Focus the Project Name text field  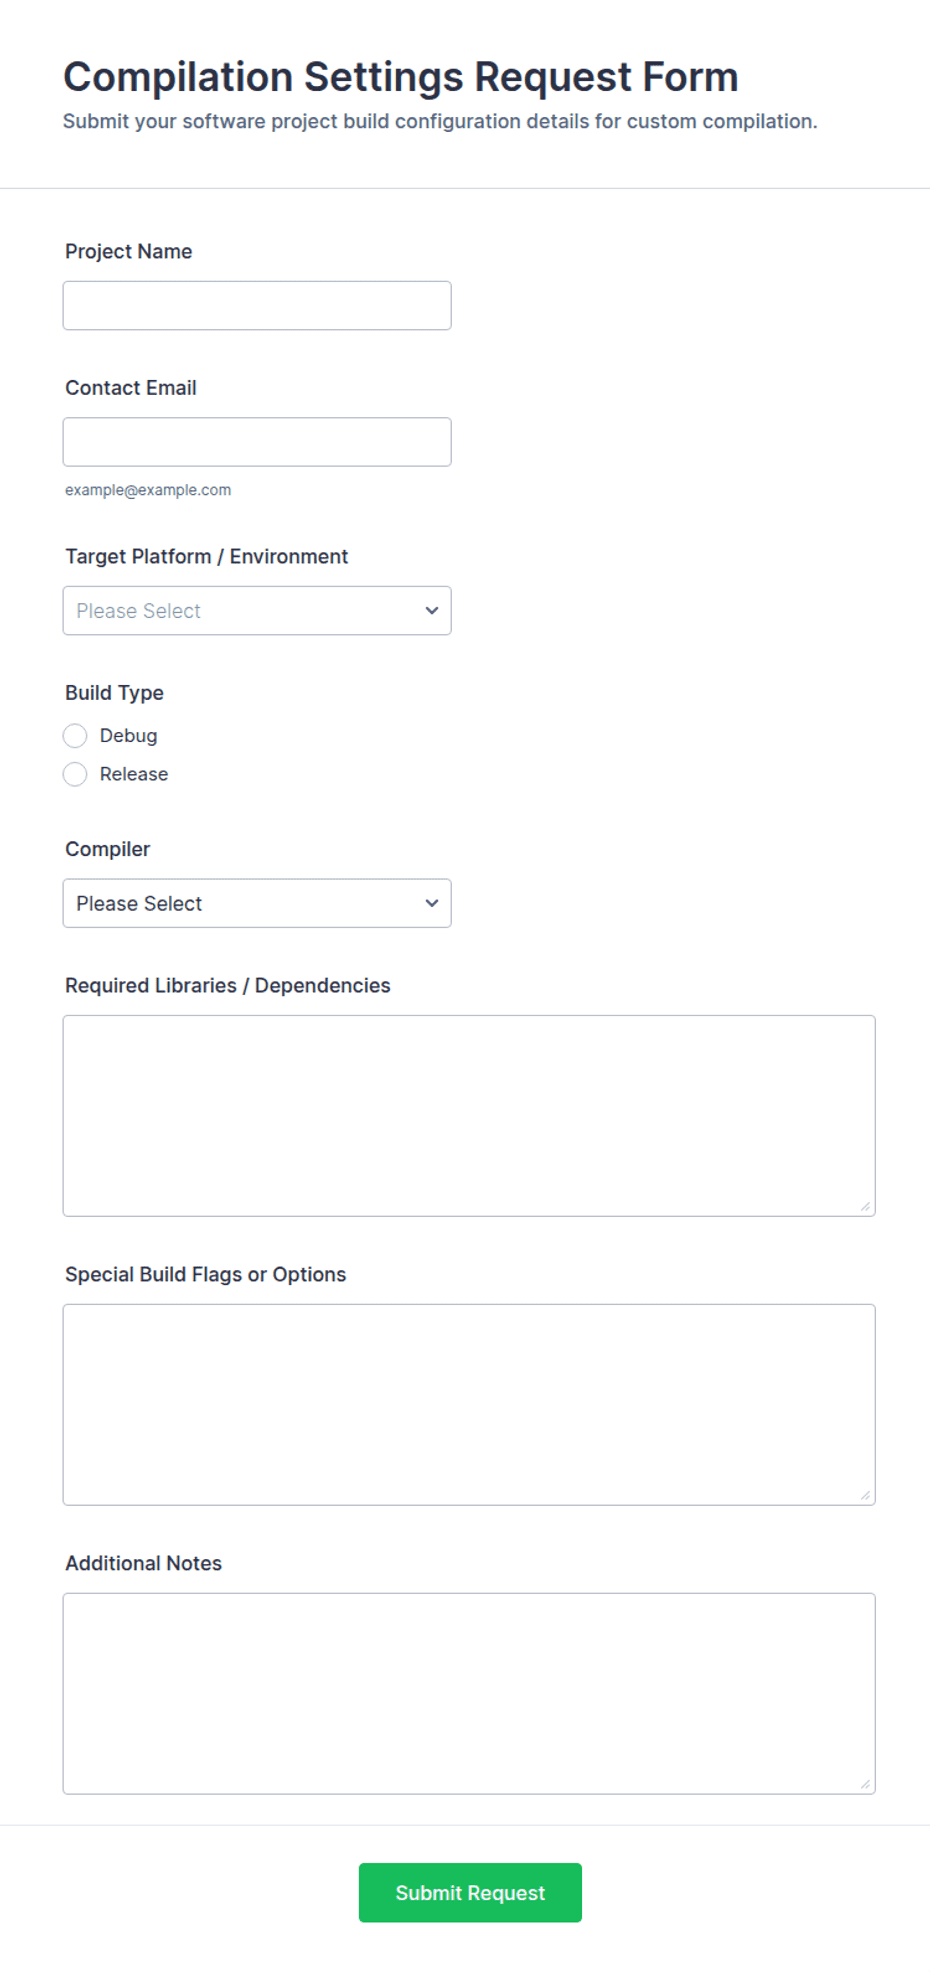pyautogui.click(x=257, y=306)
